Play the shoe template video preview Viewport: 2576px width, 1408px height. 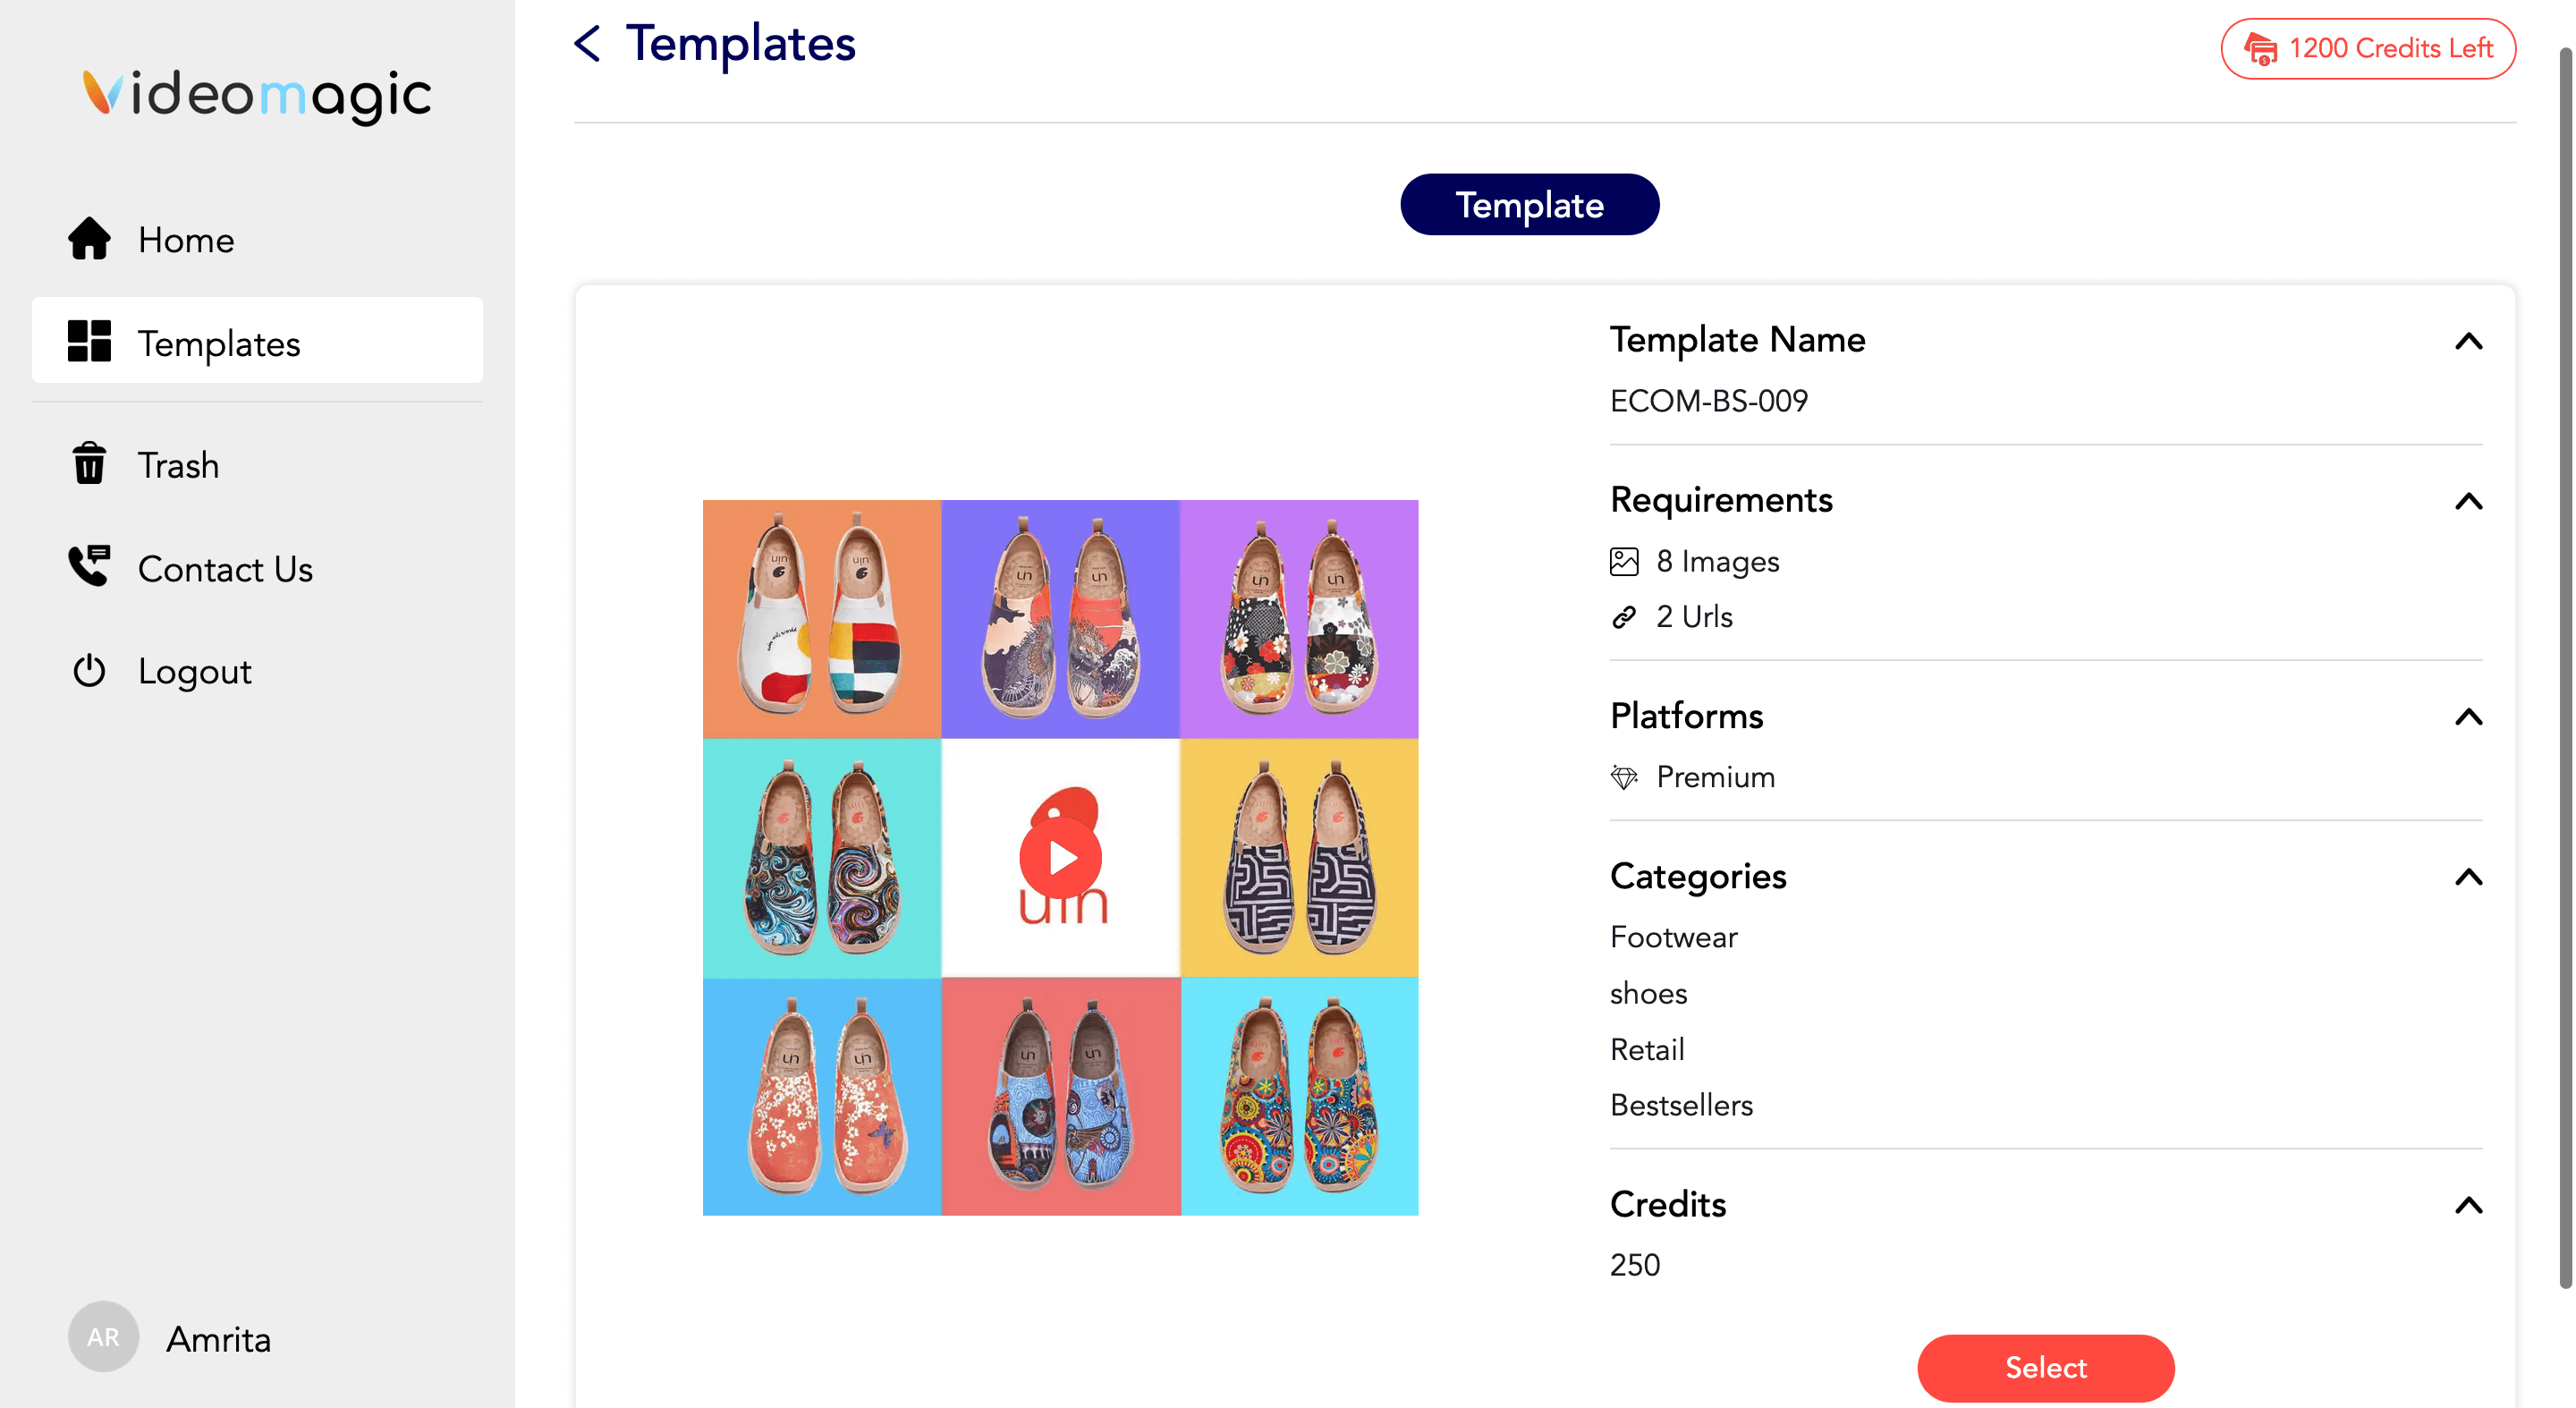point(1060,858)
